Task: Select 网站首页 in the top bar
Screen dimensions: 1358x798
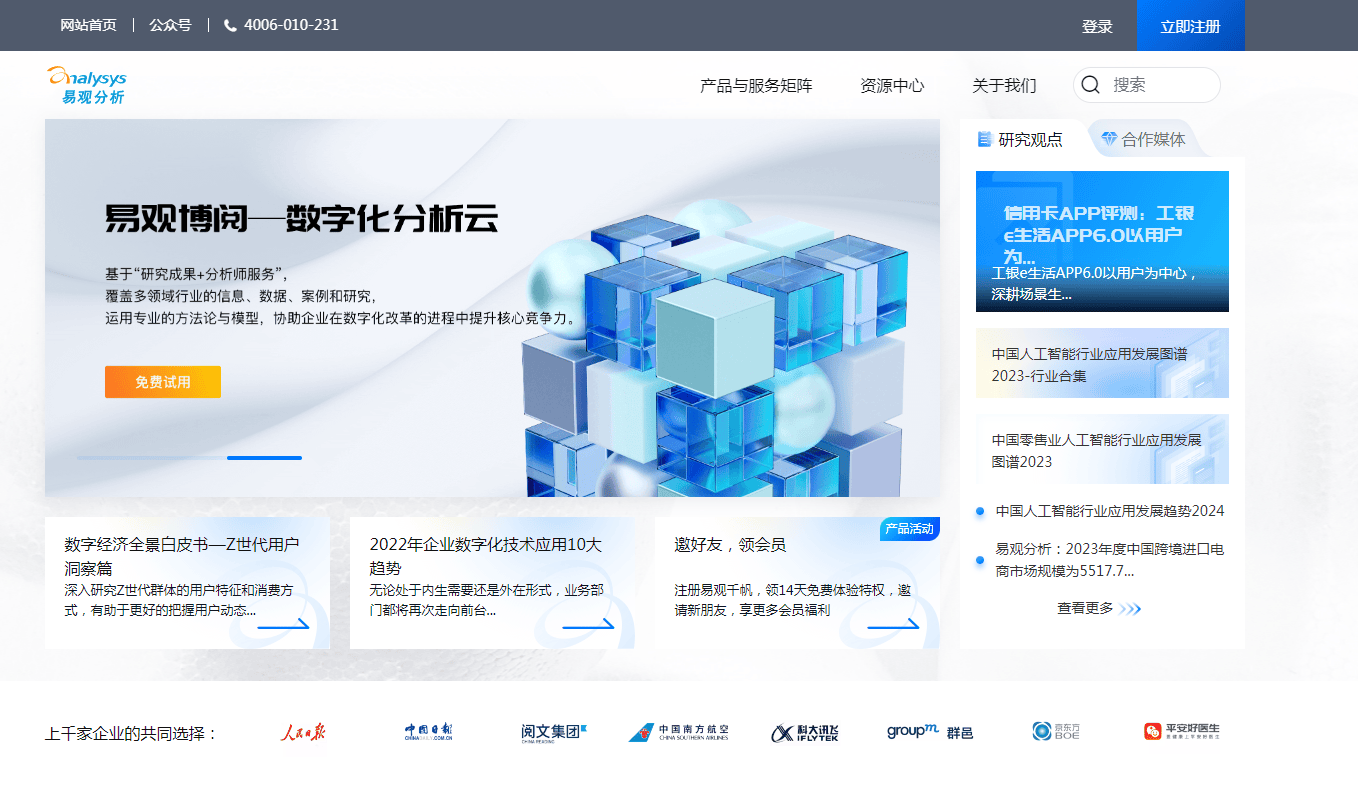Action: pos(89,25)
